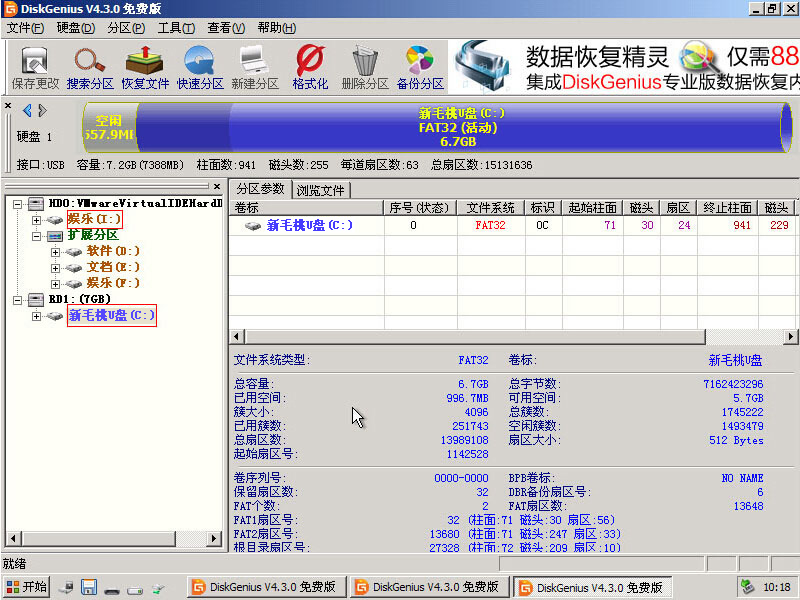Select 娱乐 (F:) in the disk tree
The image size is (800, 600).
coord(113,283)
